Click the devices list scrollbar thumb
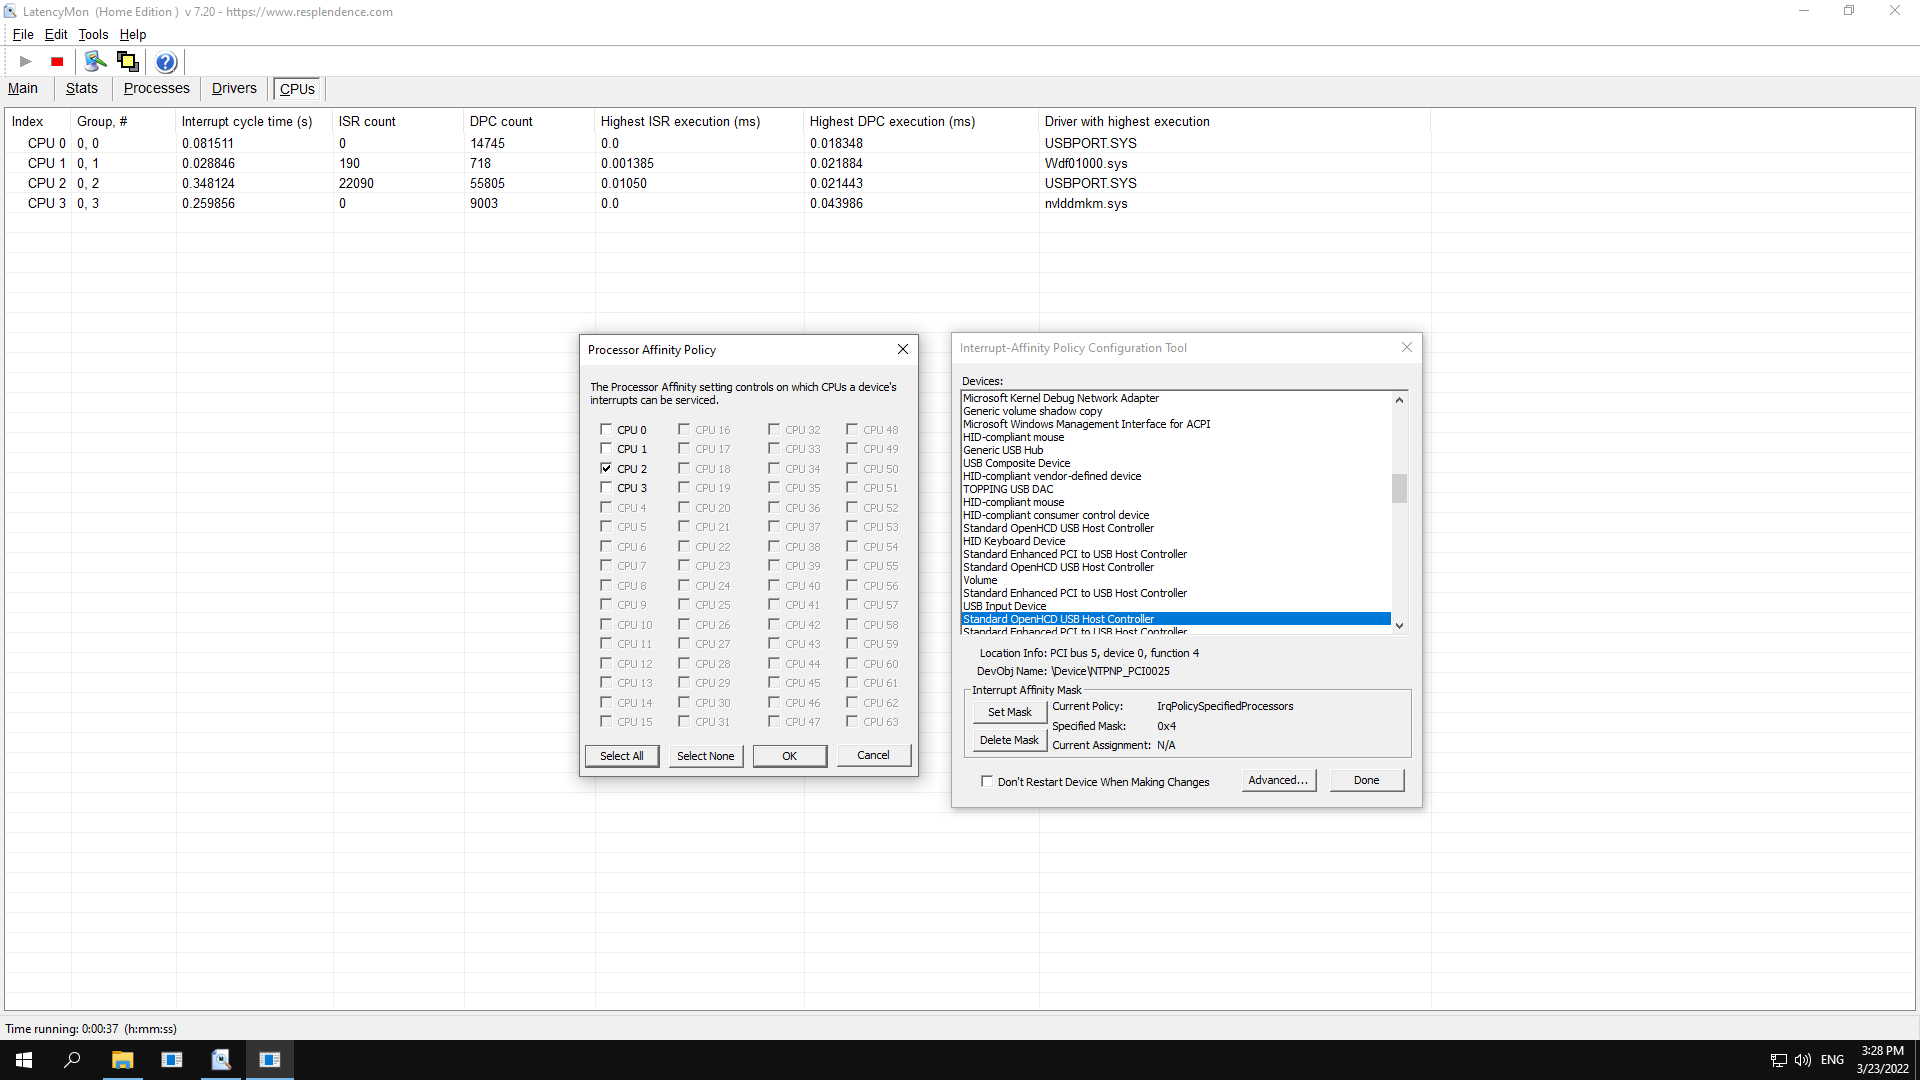 point(1399,488)
